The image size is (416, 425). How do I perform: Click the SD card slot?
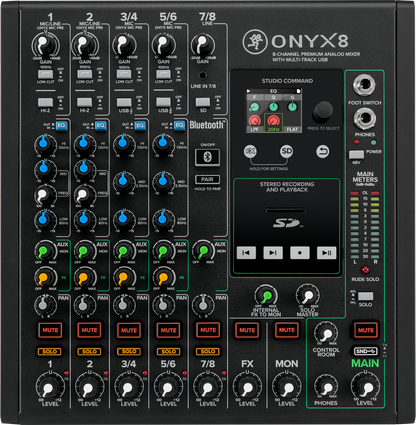286,210
